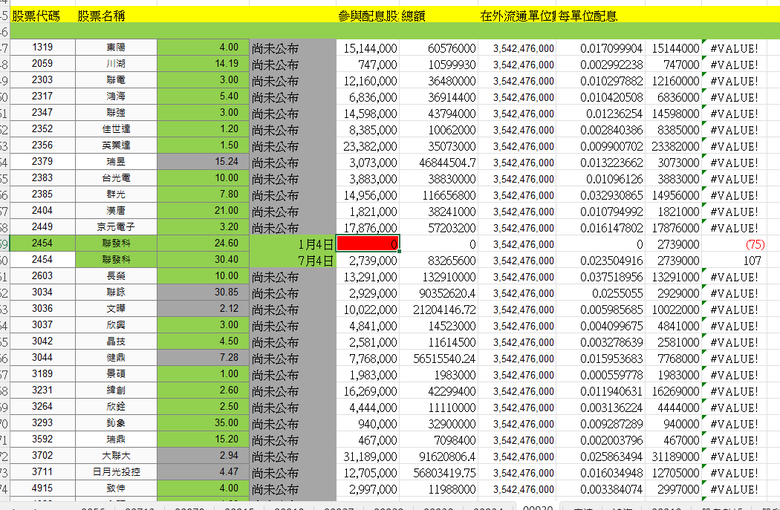Select stock code cell 3592
Viewport: 780px width, 510px height.
click(43, 439)
